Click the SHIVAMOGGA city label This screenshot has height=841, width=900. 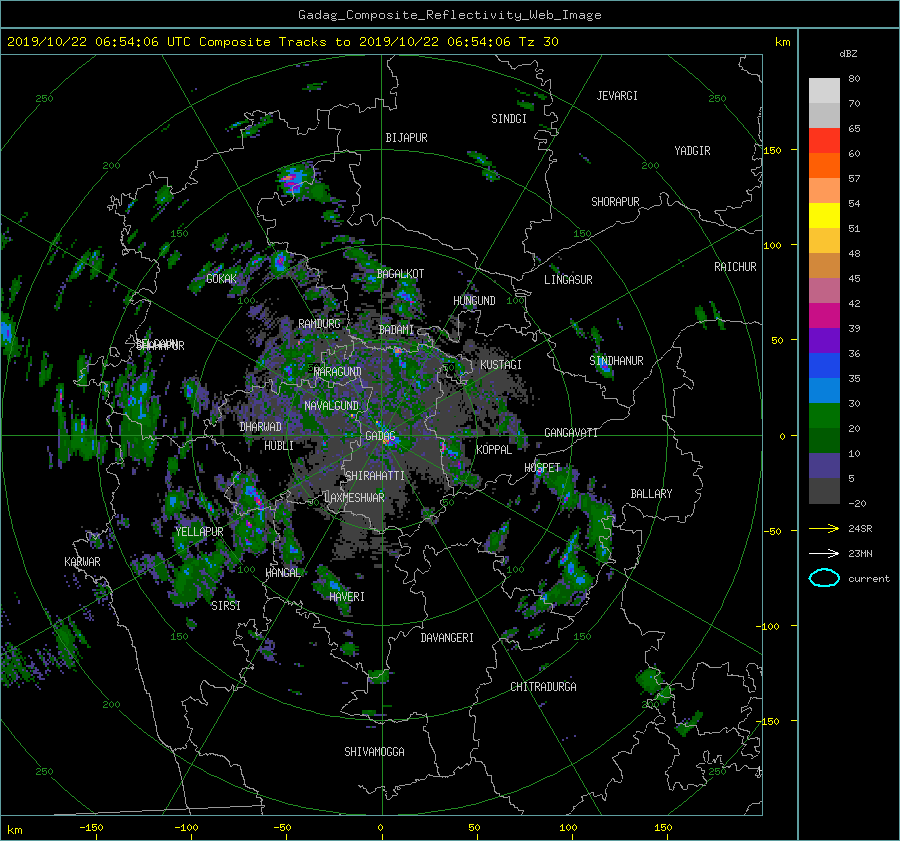[x=374, y=752]
